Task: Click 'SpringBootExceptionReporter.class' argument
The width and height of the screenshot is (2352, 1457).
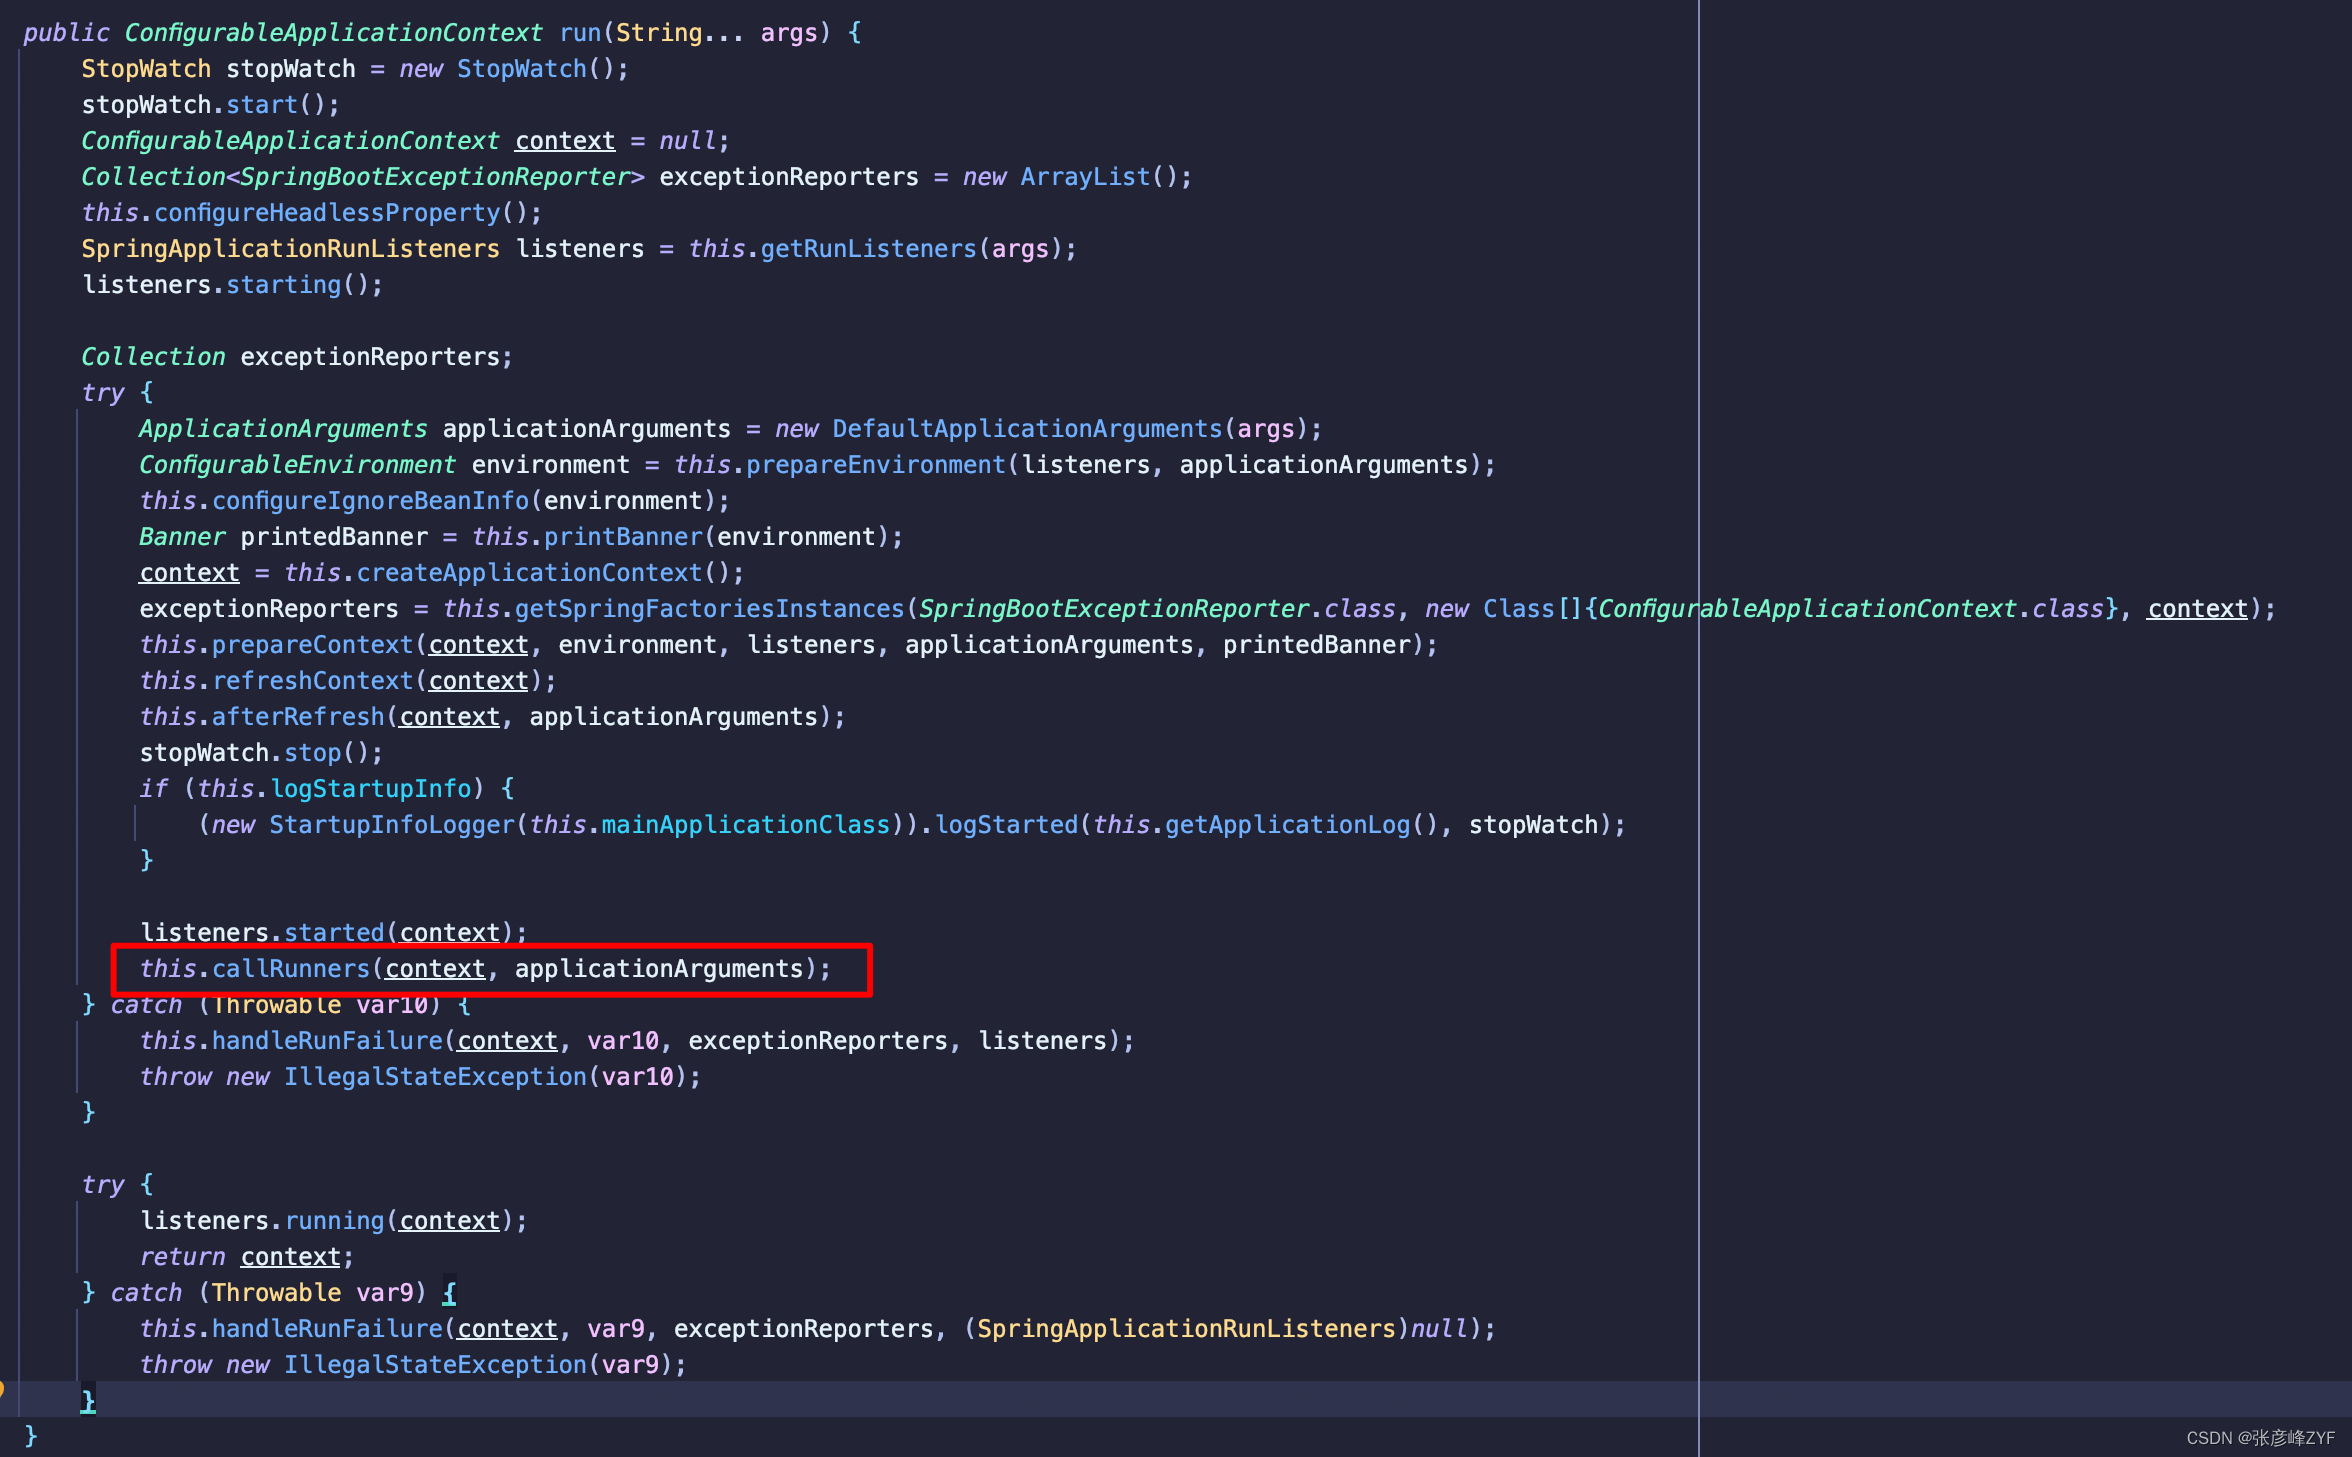Action: (1156, 609)
